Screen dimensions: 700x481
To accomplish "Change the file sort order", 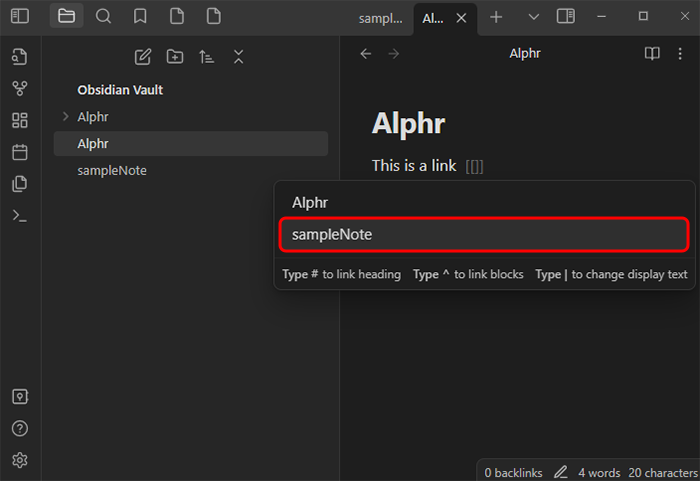I will pyautogui.click(x=207, y=57).
